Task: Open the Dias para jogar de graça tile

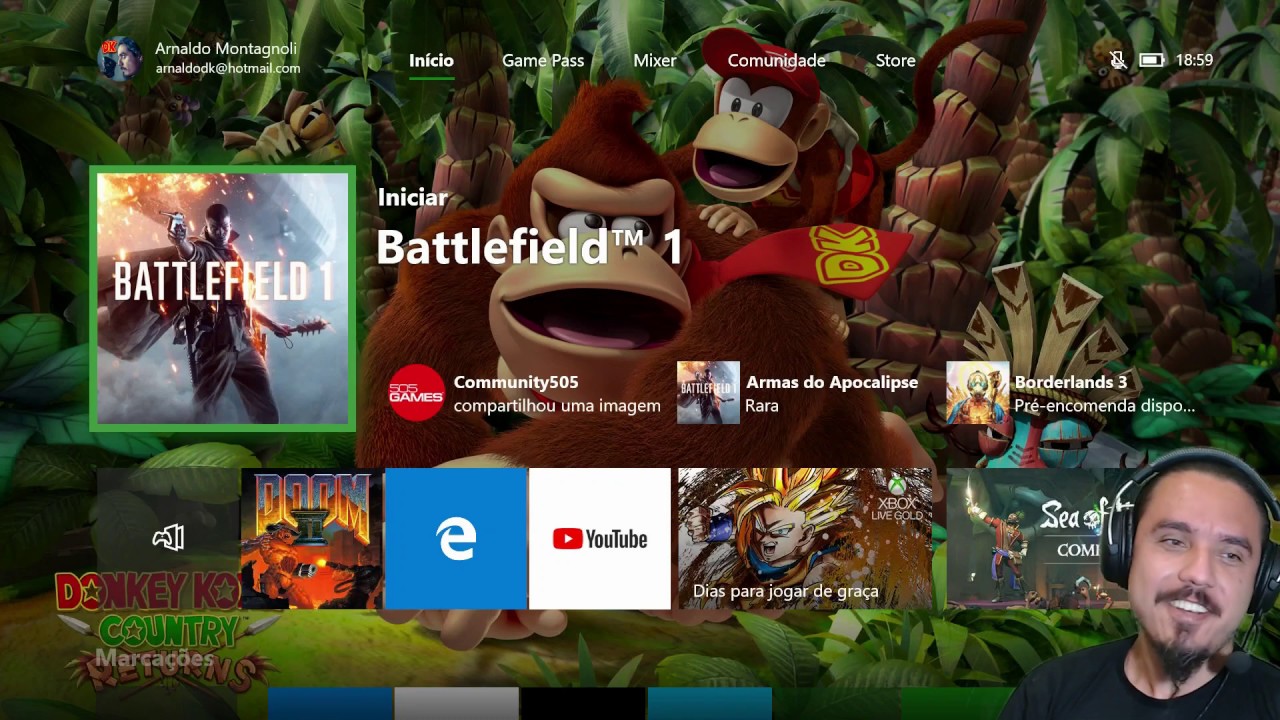Action: (805, 538)
